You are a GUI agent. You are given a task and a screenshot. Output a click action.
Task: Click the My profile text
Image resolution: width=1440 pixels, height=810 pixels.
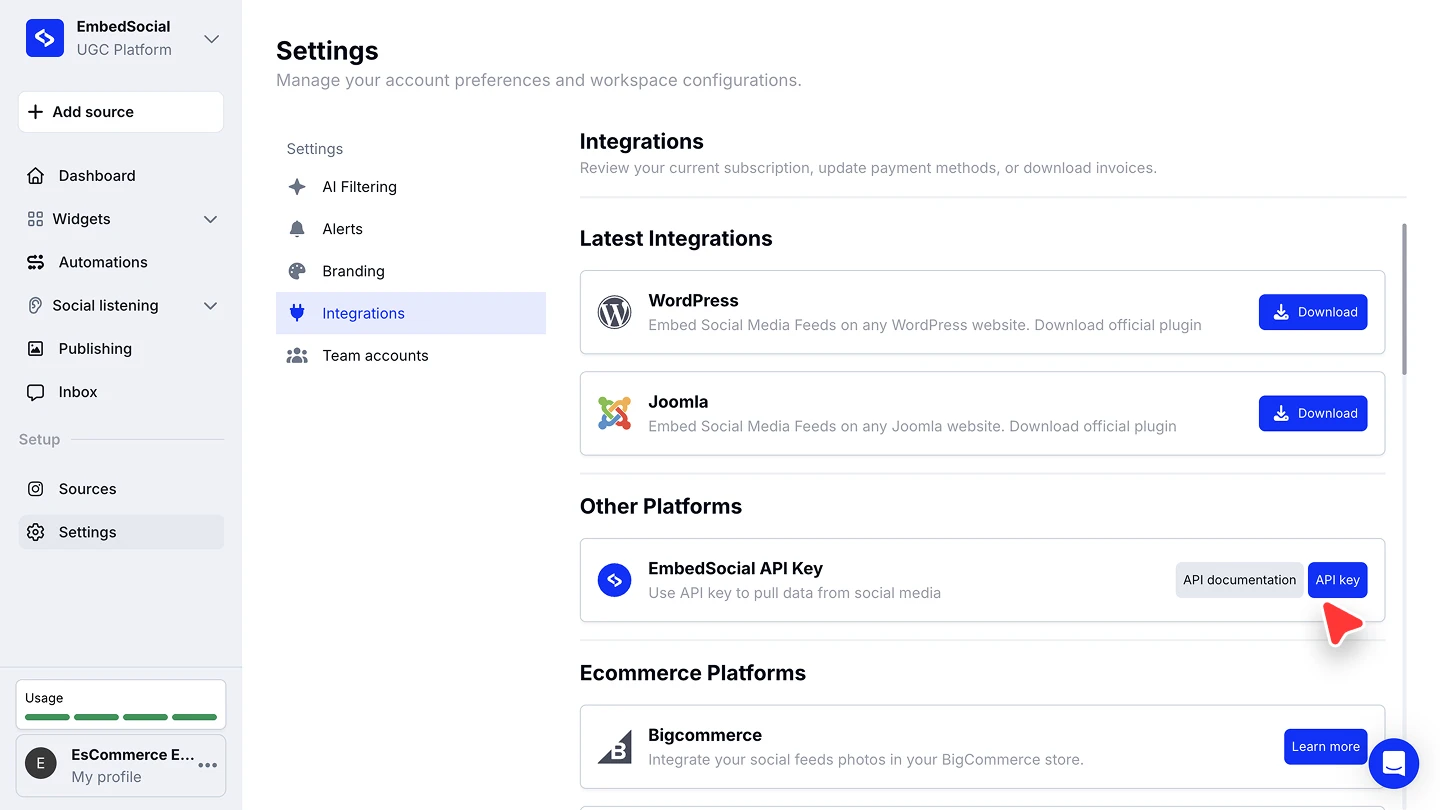coord(106,777)
